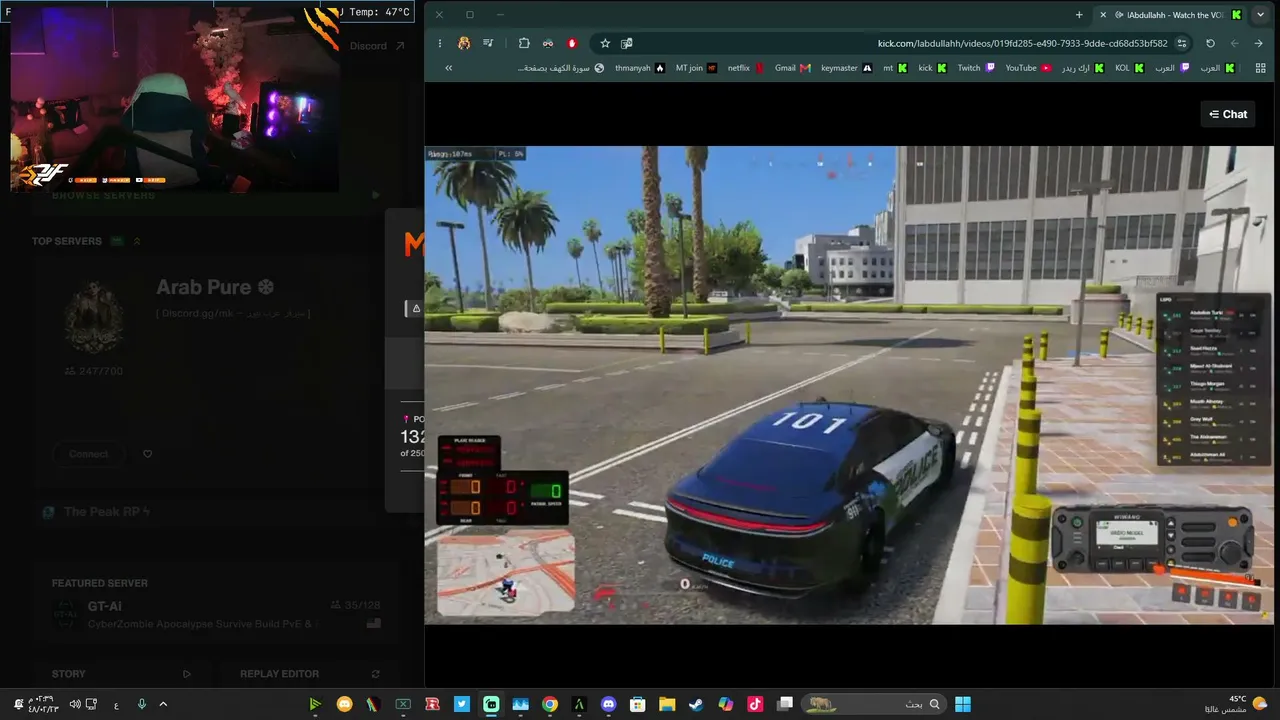This screenshot has width=1280, height=720.
Task: Go forward in browser history
Action: [x=1235, y=43]
